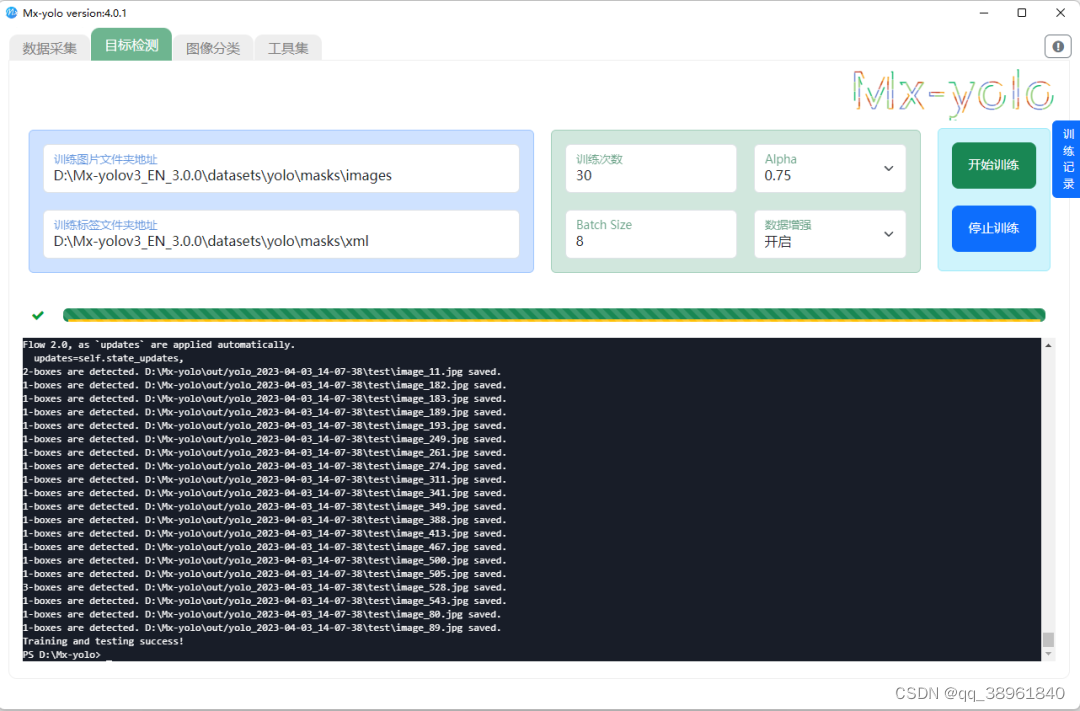
Task: Click the green checkmark status icon
Action: (x=37, y=314)
